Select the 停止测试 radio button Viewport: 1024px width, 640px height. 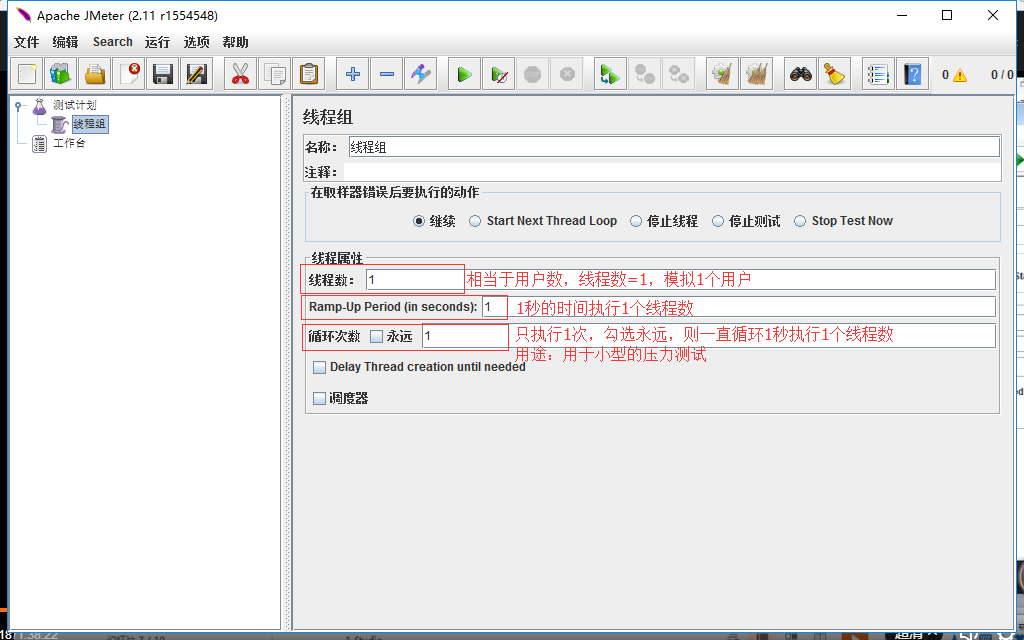718,221
